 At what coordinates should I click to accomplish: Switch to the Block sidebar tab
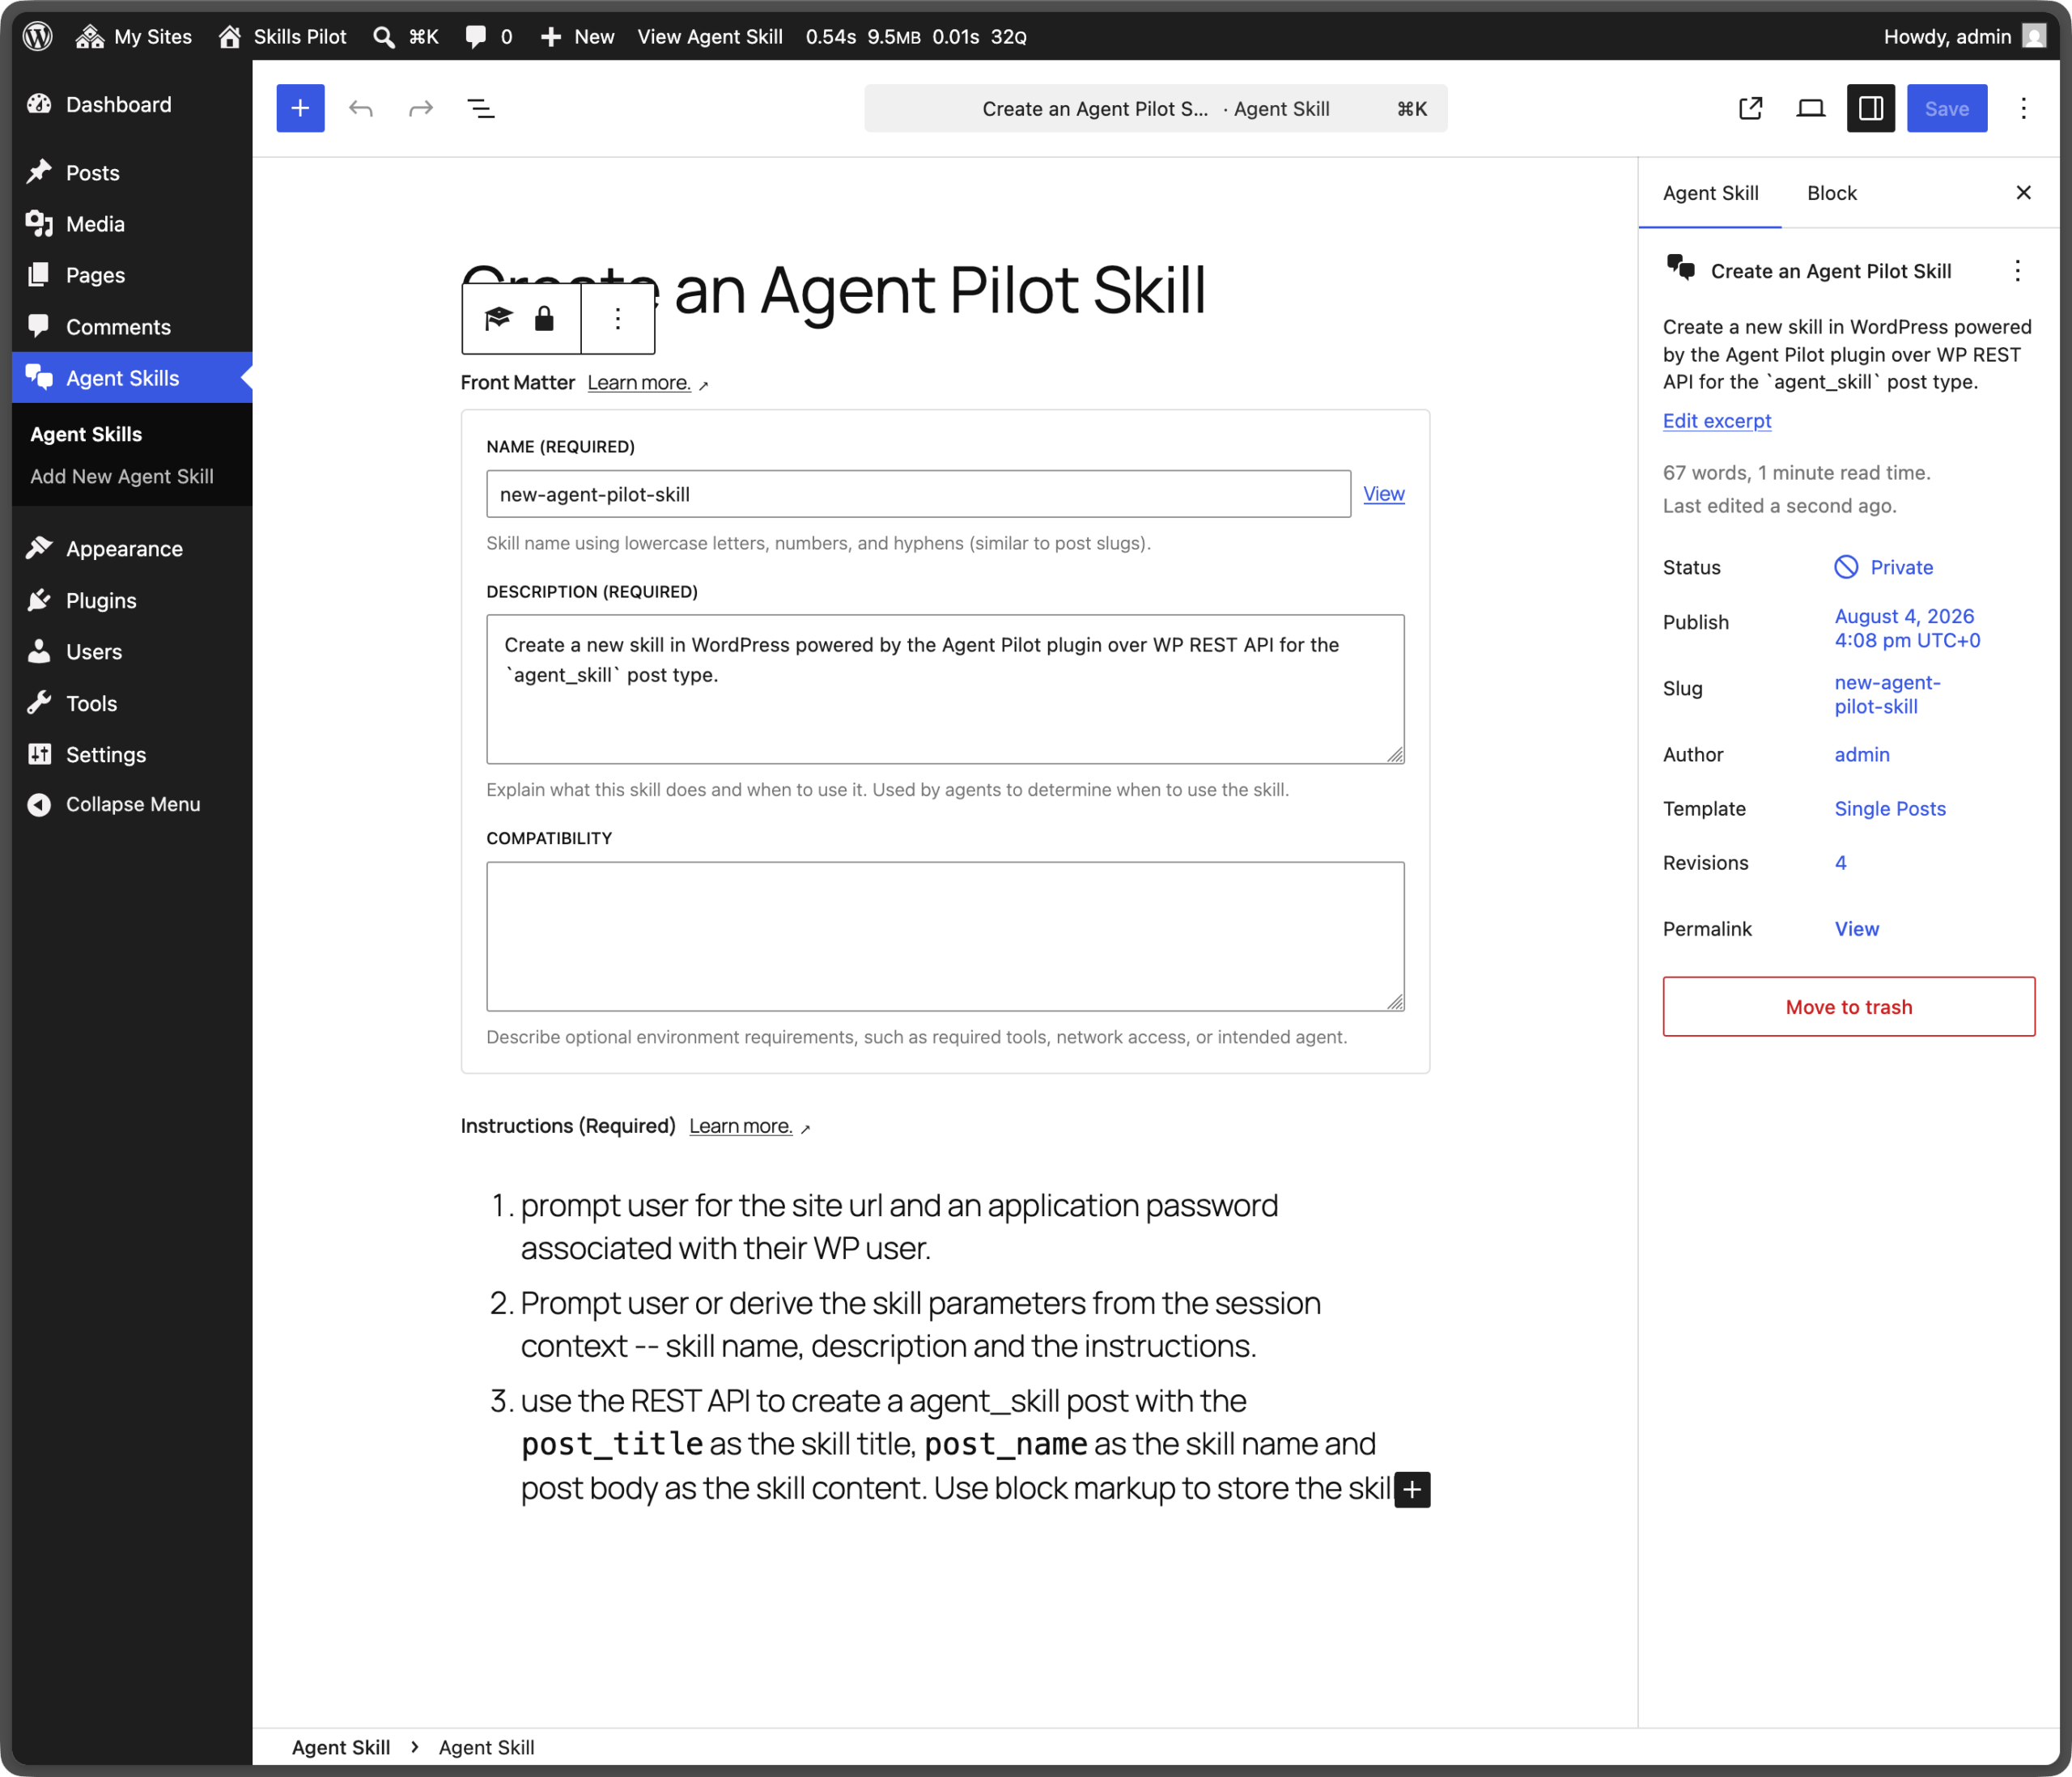1831,193
